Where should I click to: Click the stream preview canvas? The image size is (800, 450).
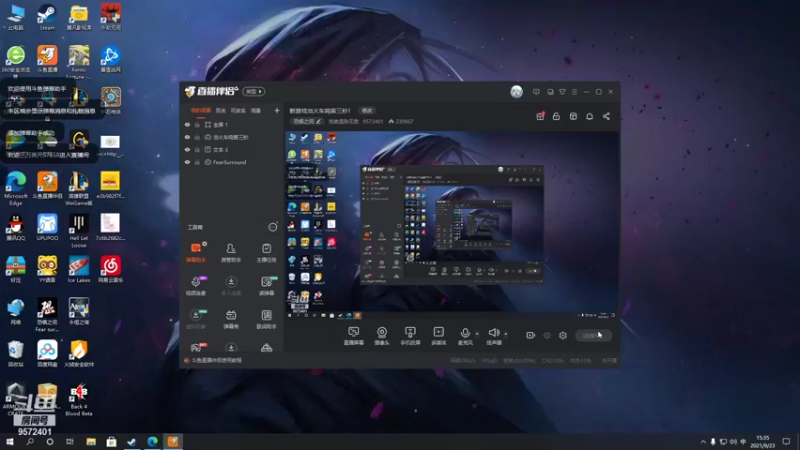click(451, 225)
